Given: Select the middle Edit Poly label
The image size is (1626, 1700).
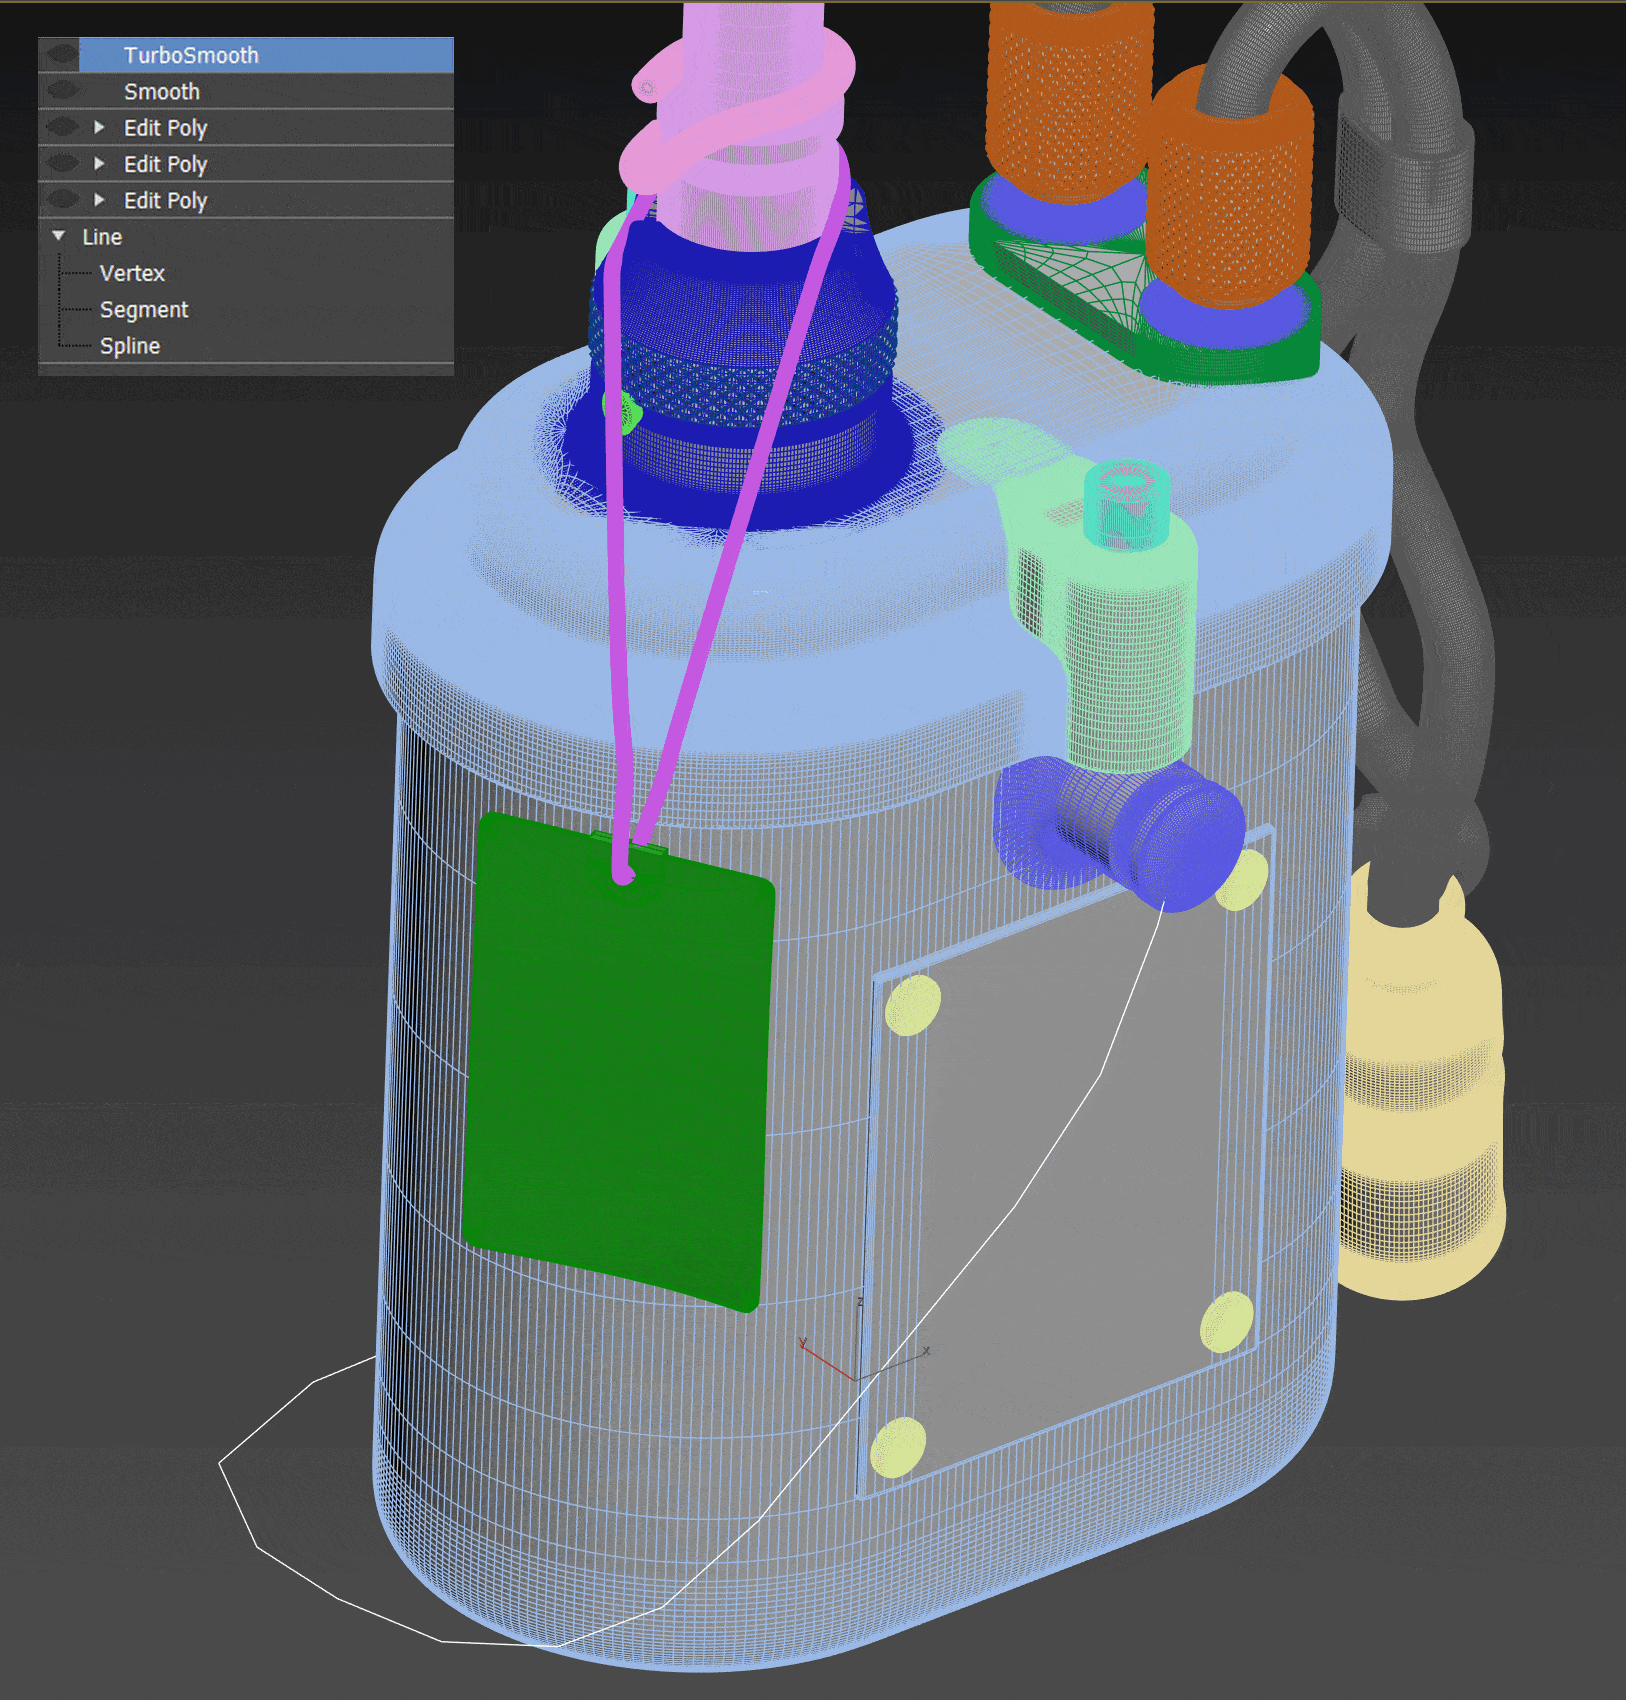Looking at the screenshot, I should [x=165, y=164].
